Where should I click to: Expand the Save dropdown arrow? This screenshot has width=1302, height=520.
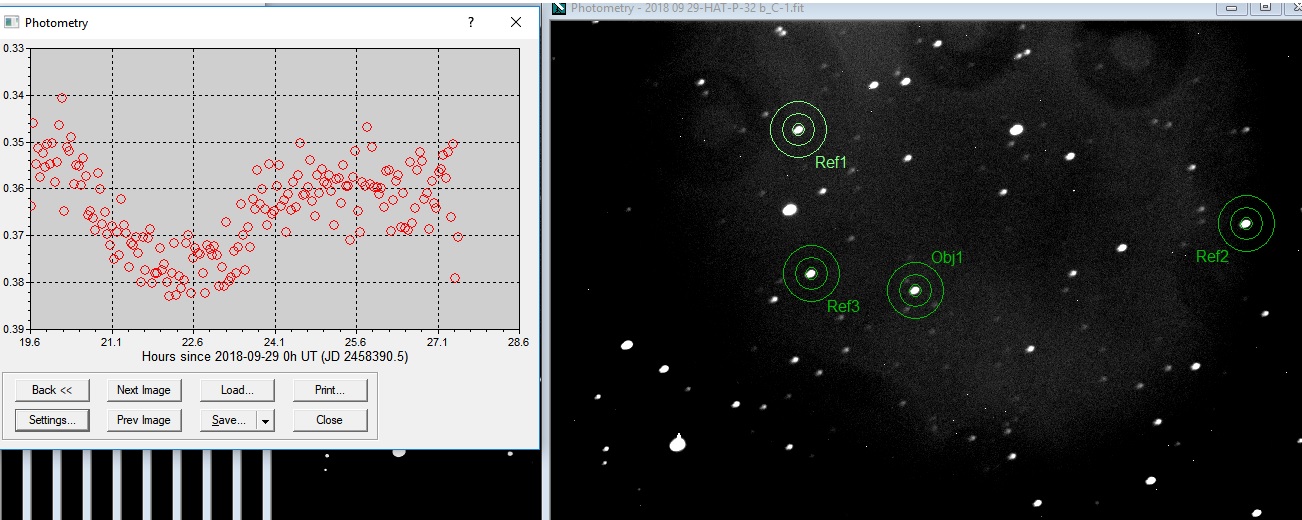click(x=265, y=421)
